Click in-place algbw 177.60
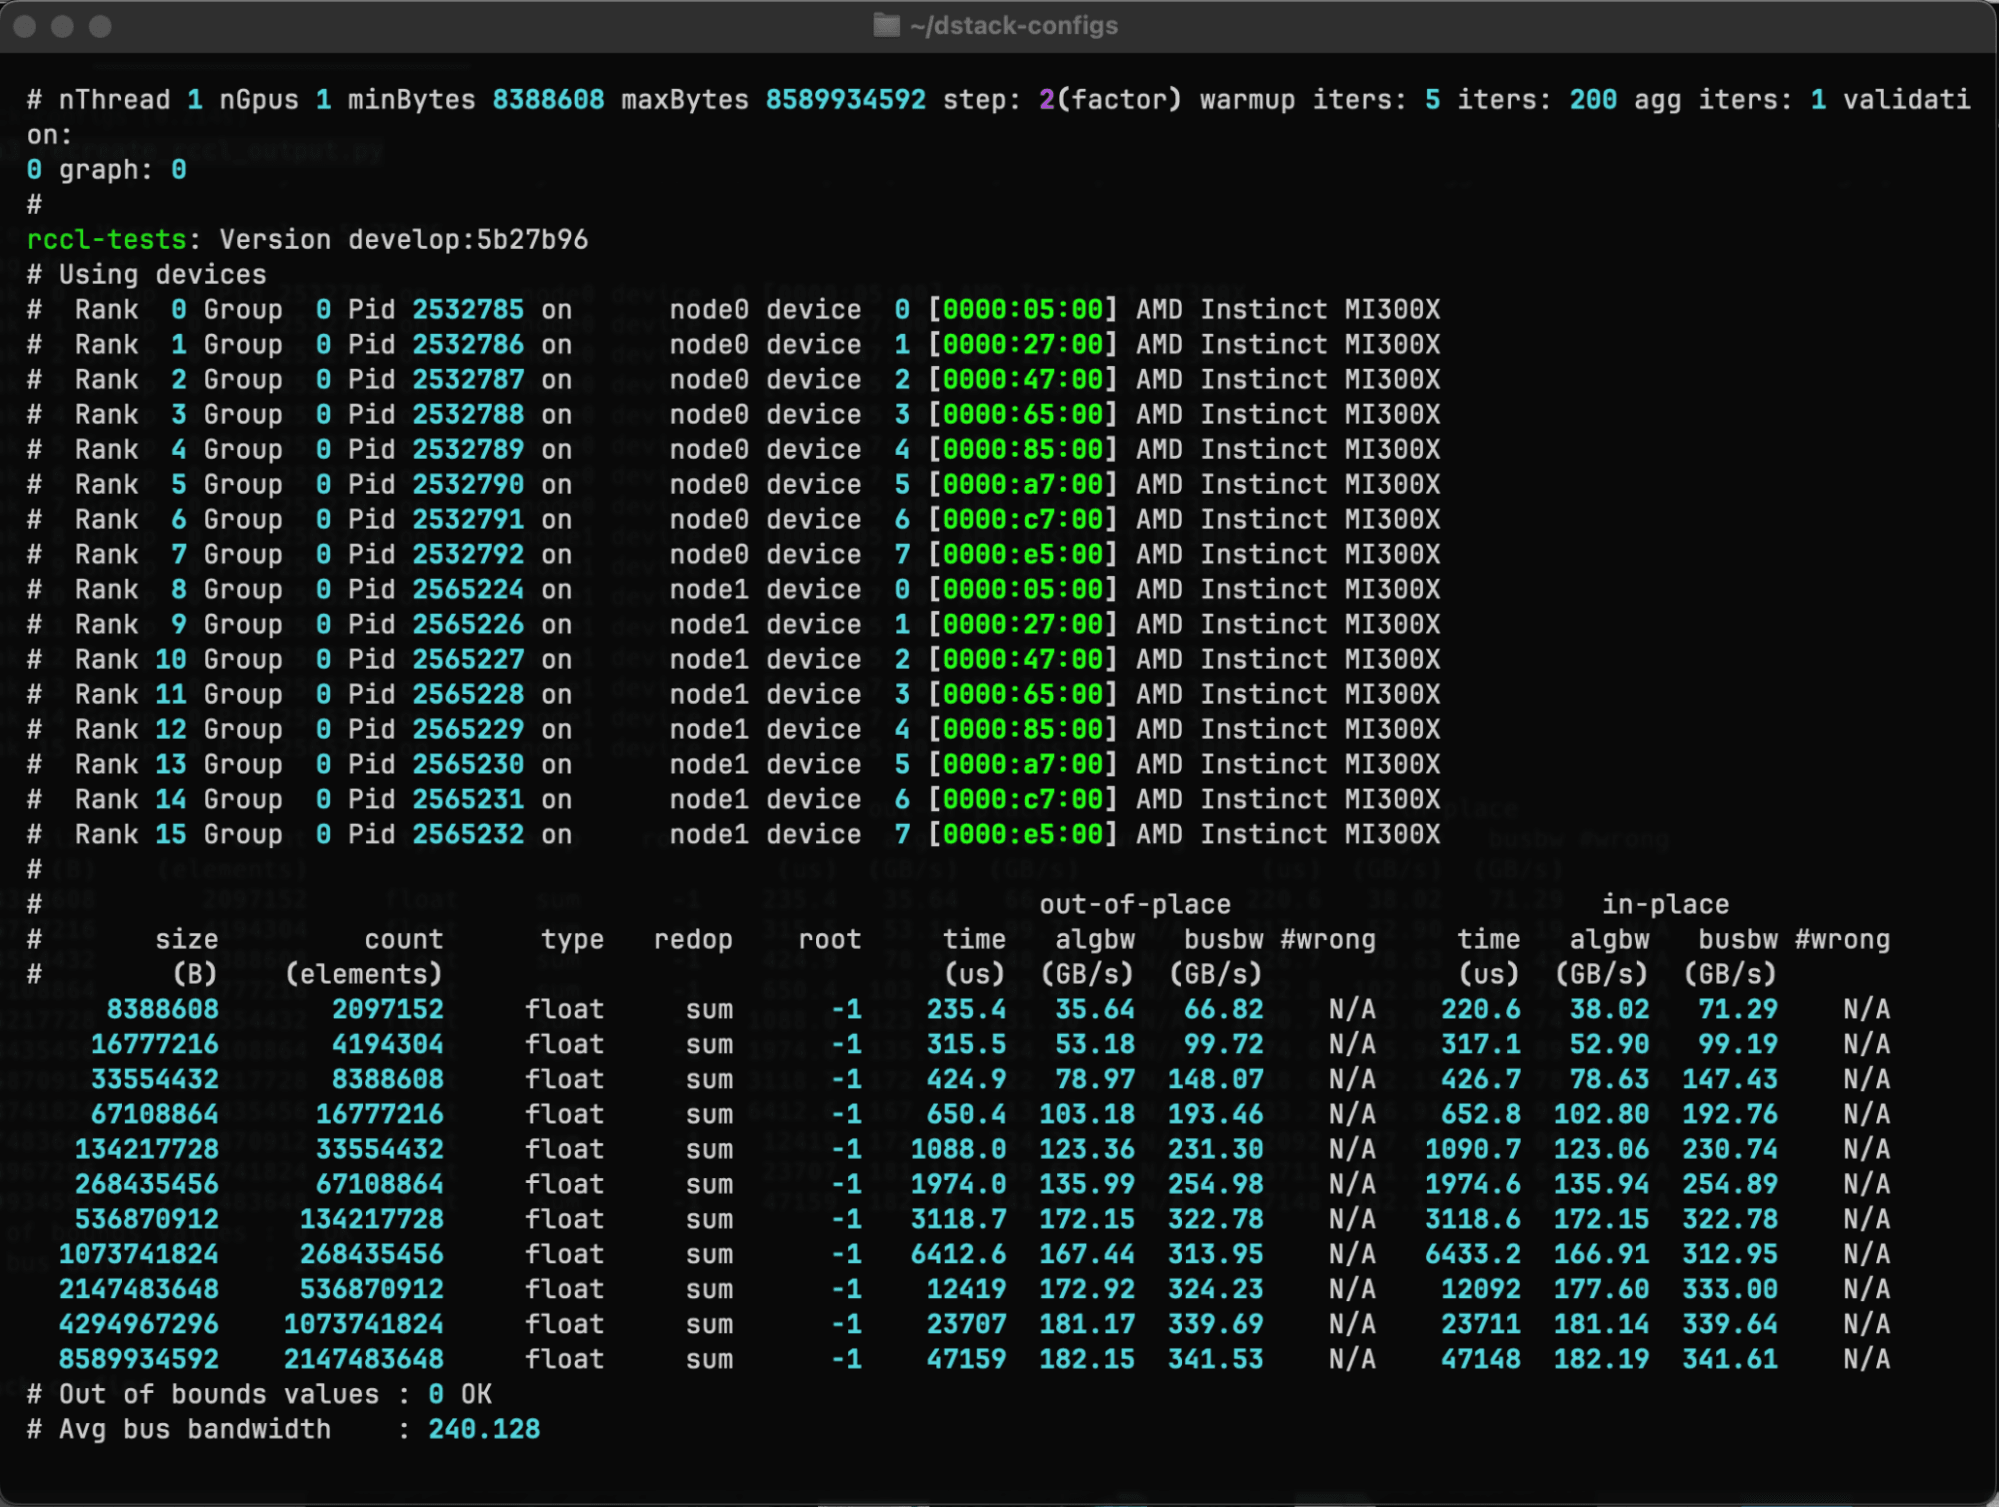 tap(1601, 1290)
